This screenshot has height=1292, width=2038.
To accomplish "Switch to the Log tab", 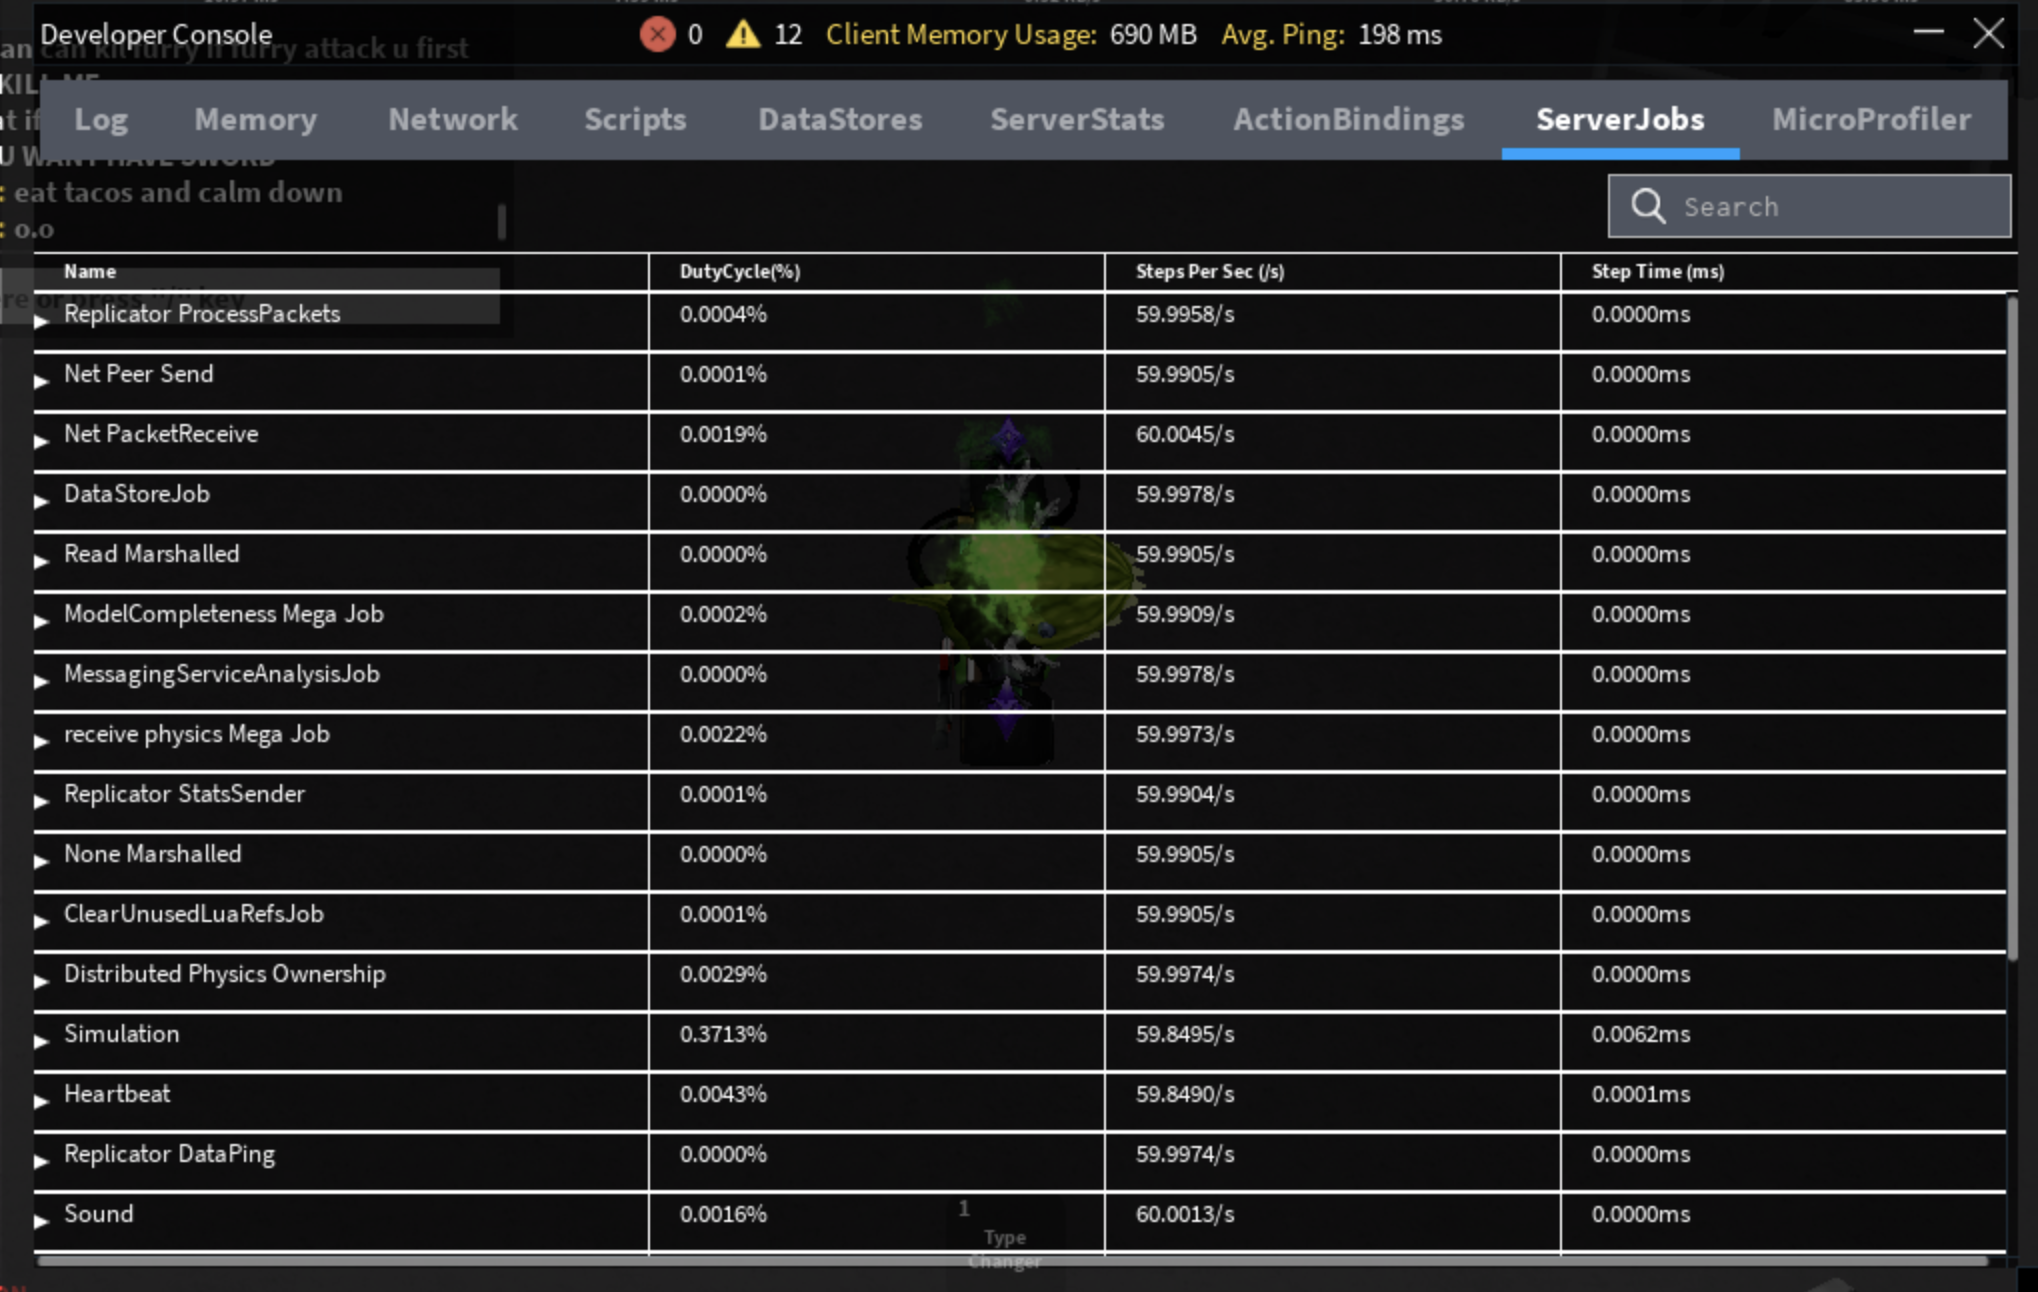I will click(101, 120).
